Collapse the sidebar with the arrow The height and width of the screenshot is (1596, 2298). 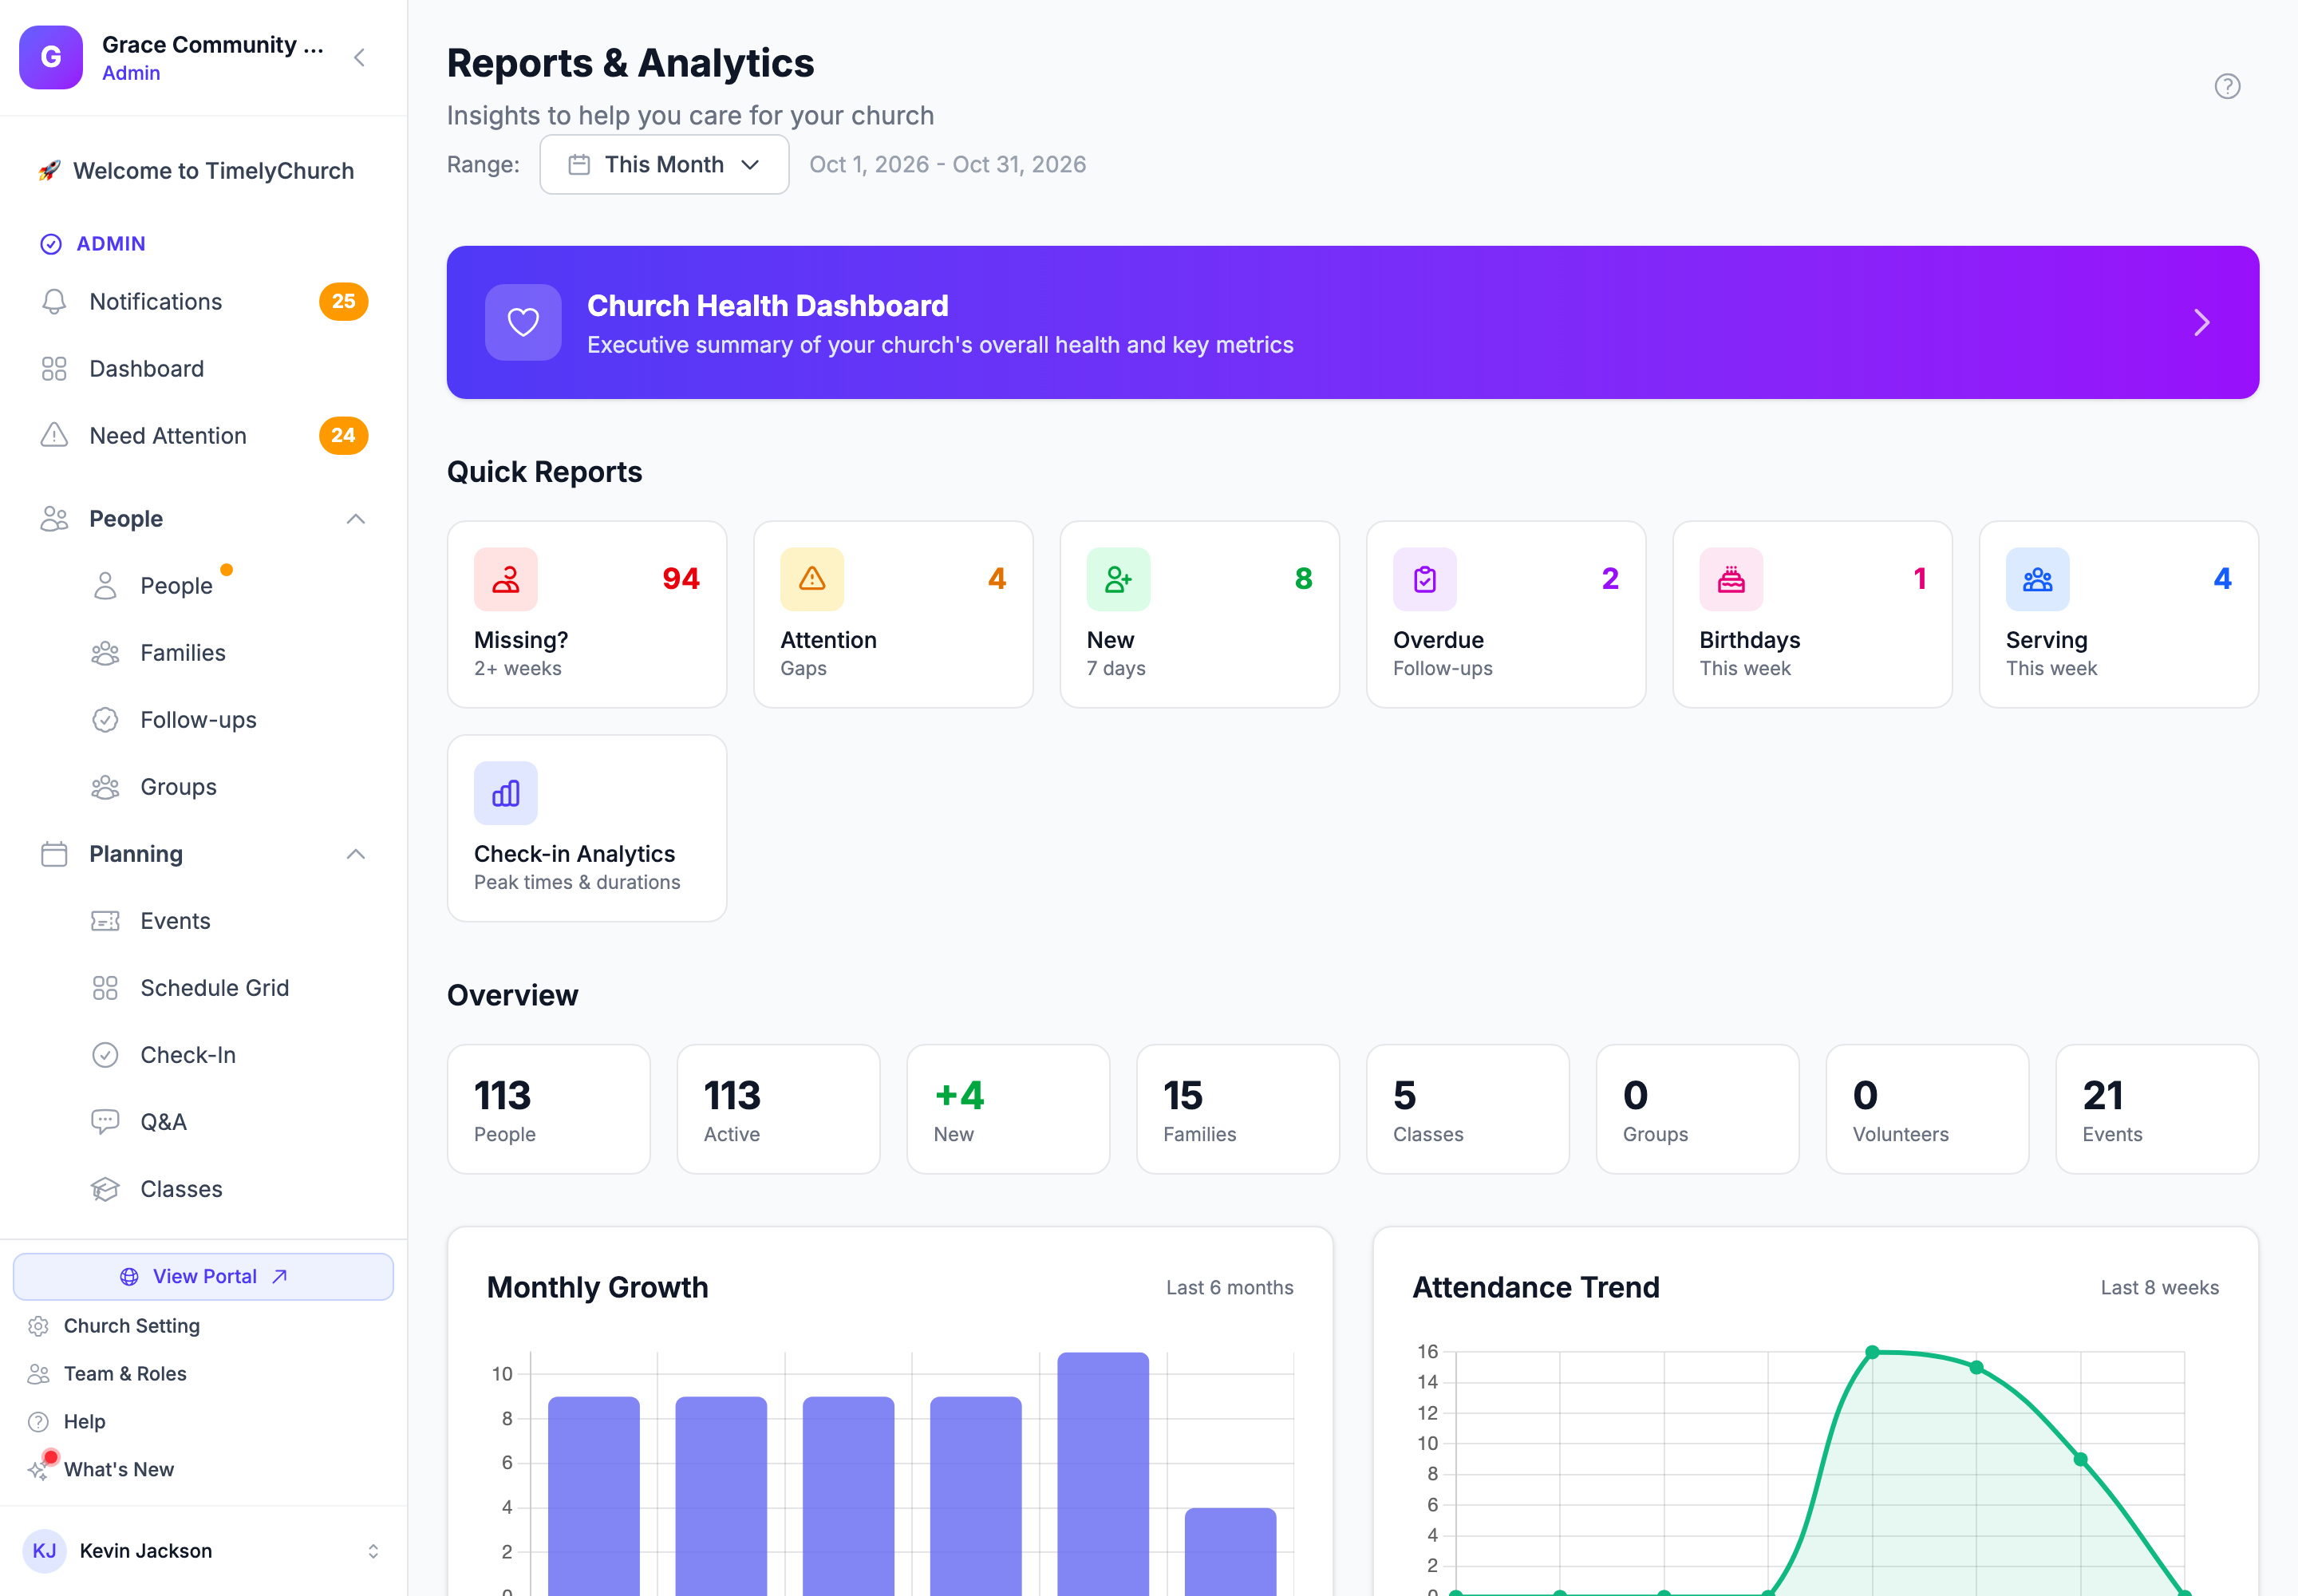coord(360,58)
